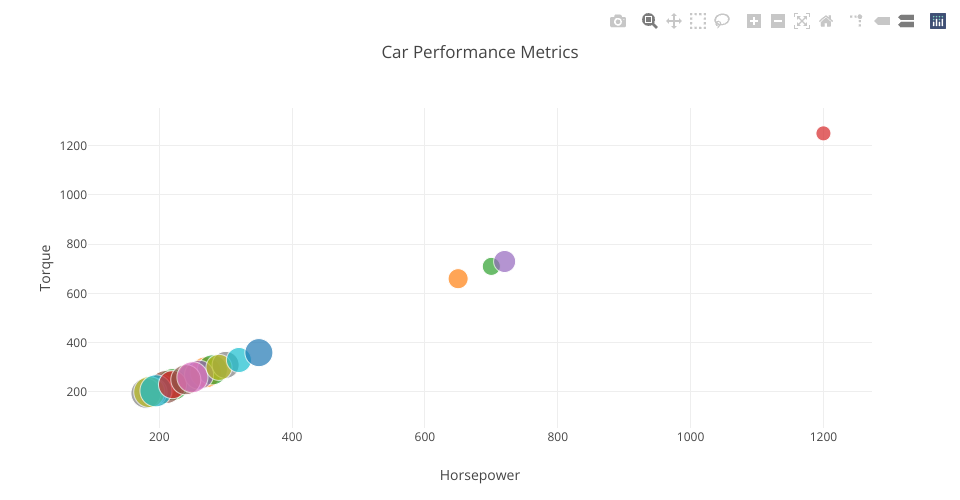Zoom out with the minus icon
Viewport: 960px width, 500px height.
pyautogui.click(x=778, y=21)
